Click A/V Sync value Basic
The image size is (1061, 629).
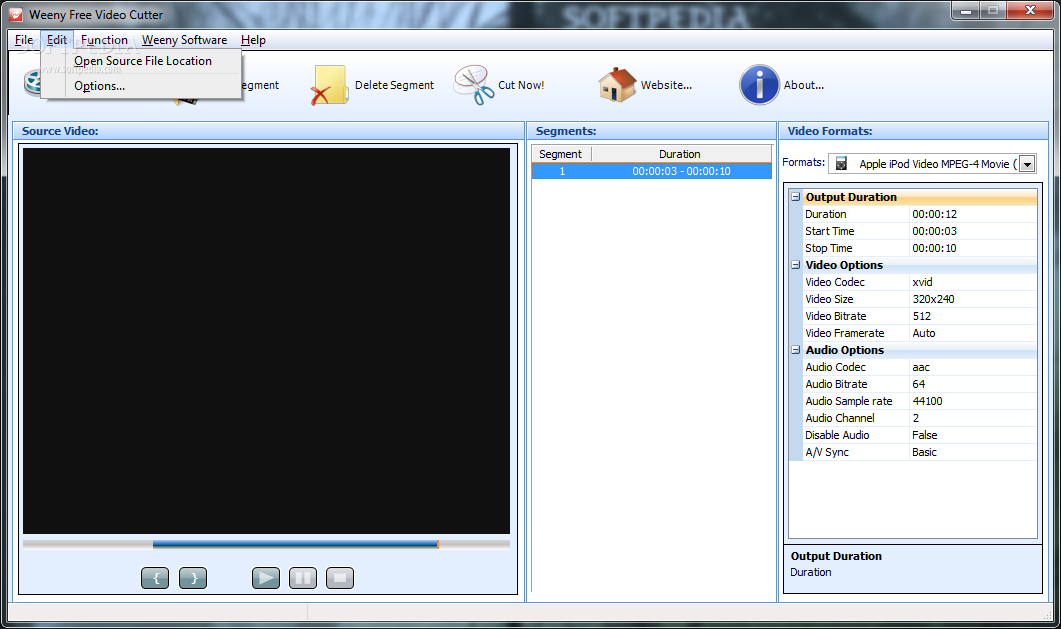tap(972, 452)
